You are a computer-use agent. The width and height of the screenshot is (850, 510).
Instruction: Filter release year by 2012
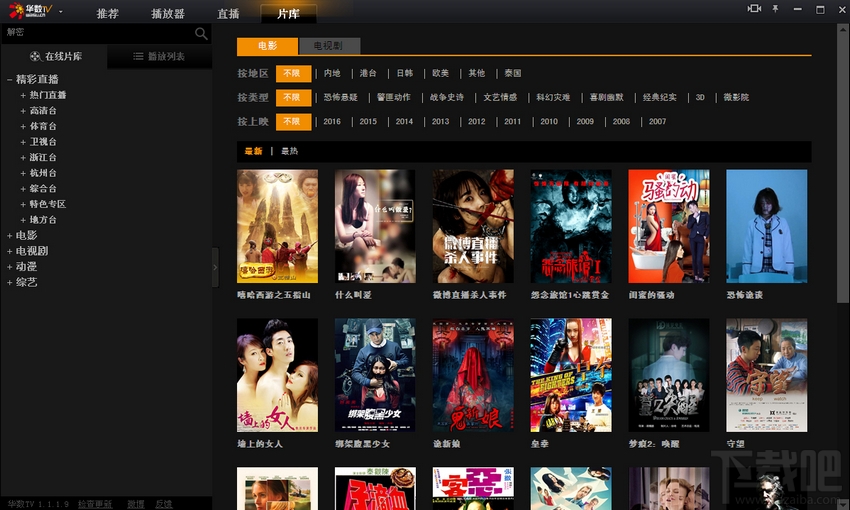click(x=477, y=122)
